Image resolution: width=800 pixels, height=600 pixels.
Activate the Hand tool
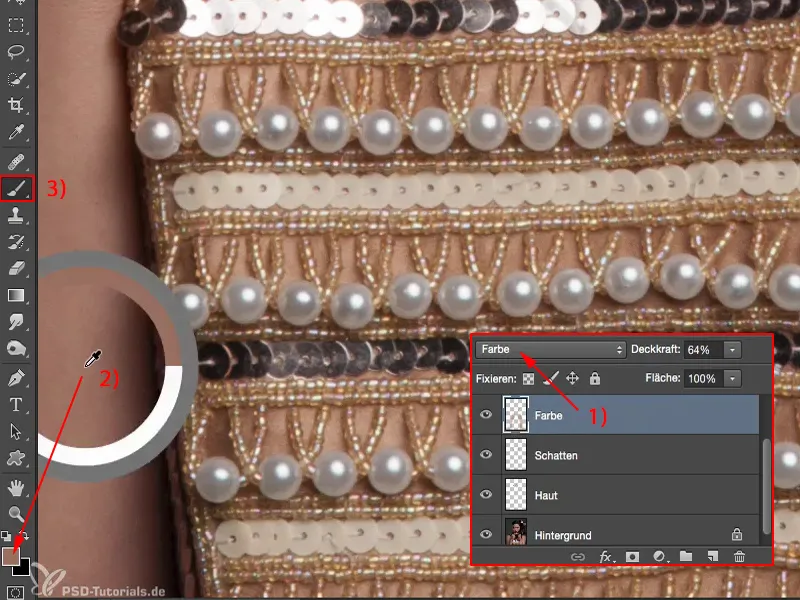click(16, 488)
